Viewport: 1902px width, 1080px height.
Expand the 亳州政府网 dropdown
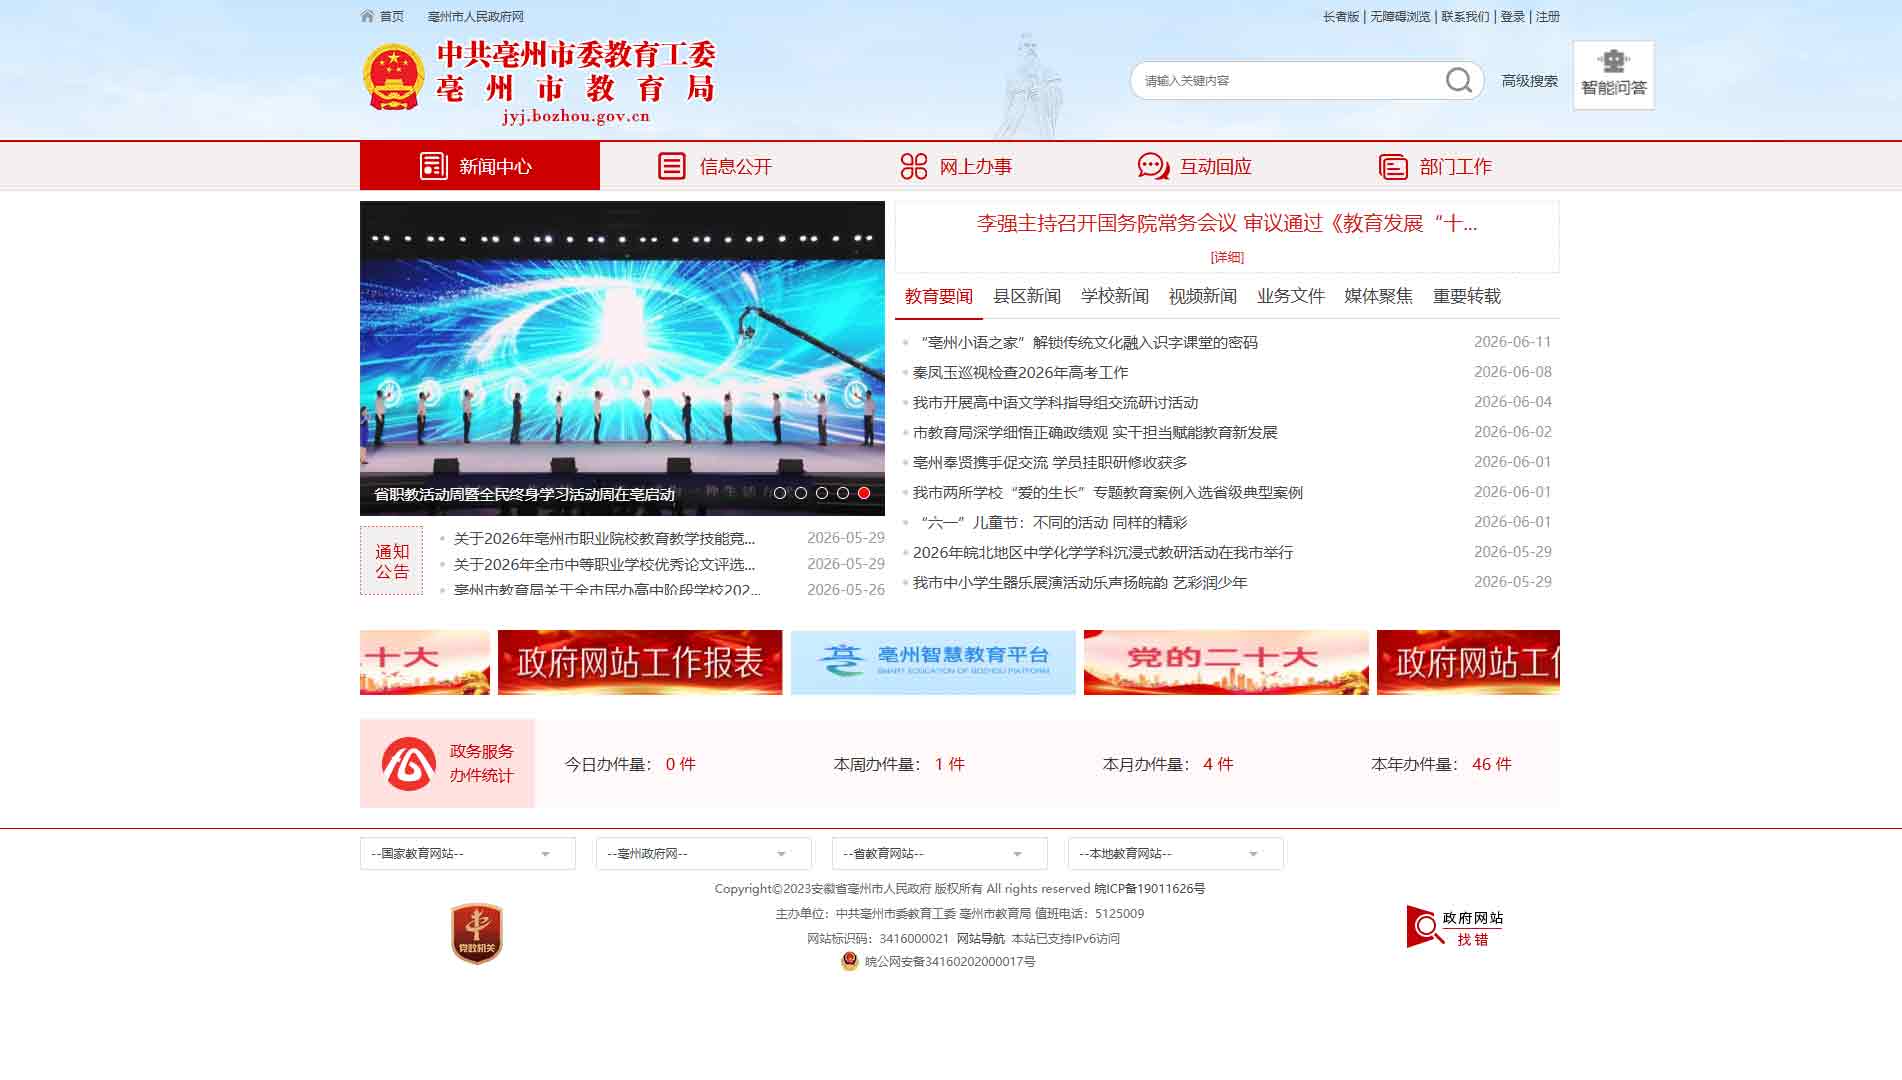pyautogui.click(x=704, y=853)
